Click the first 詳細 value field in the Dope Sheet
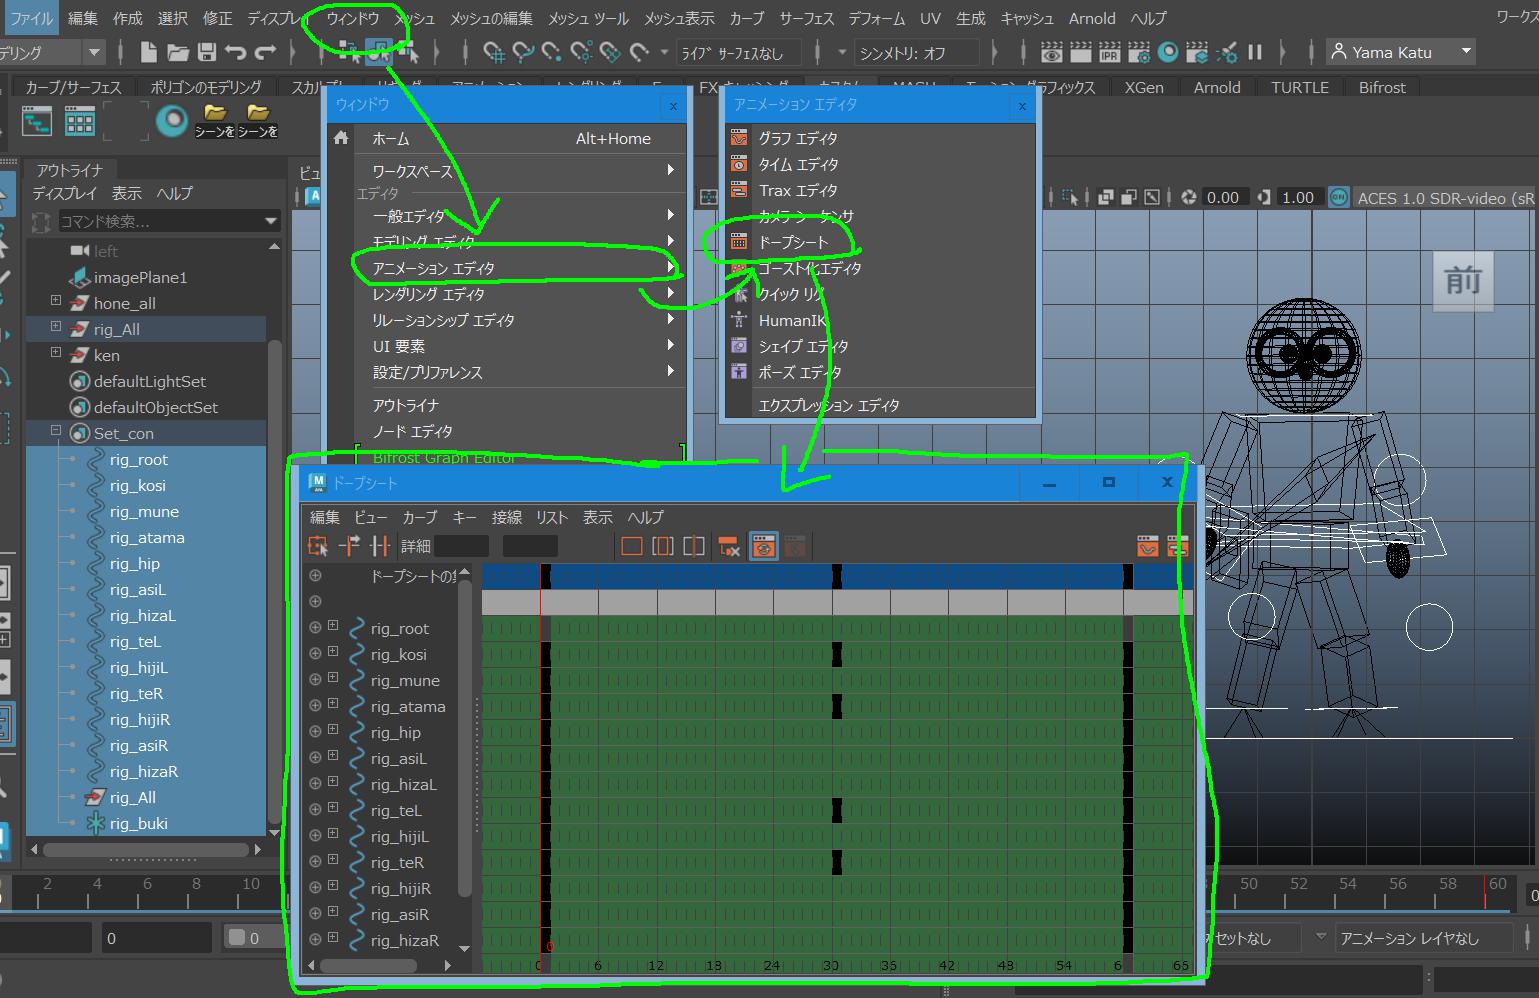Screen dimensions: 1539x998 coord(461,546)
